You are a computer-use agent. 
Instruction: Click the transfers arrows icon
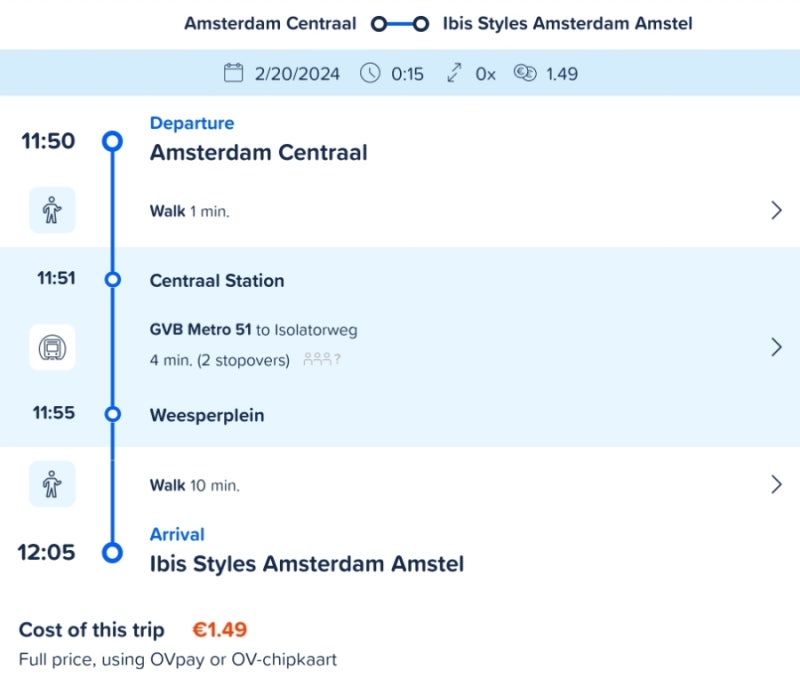coord(455,73)
